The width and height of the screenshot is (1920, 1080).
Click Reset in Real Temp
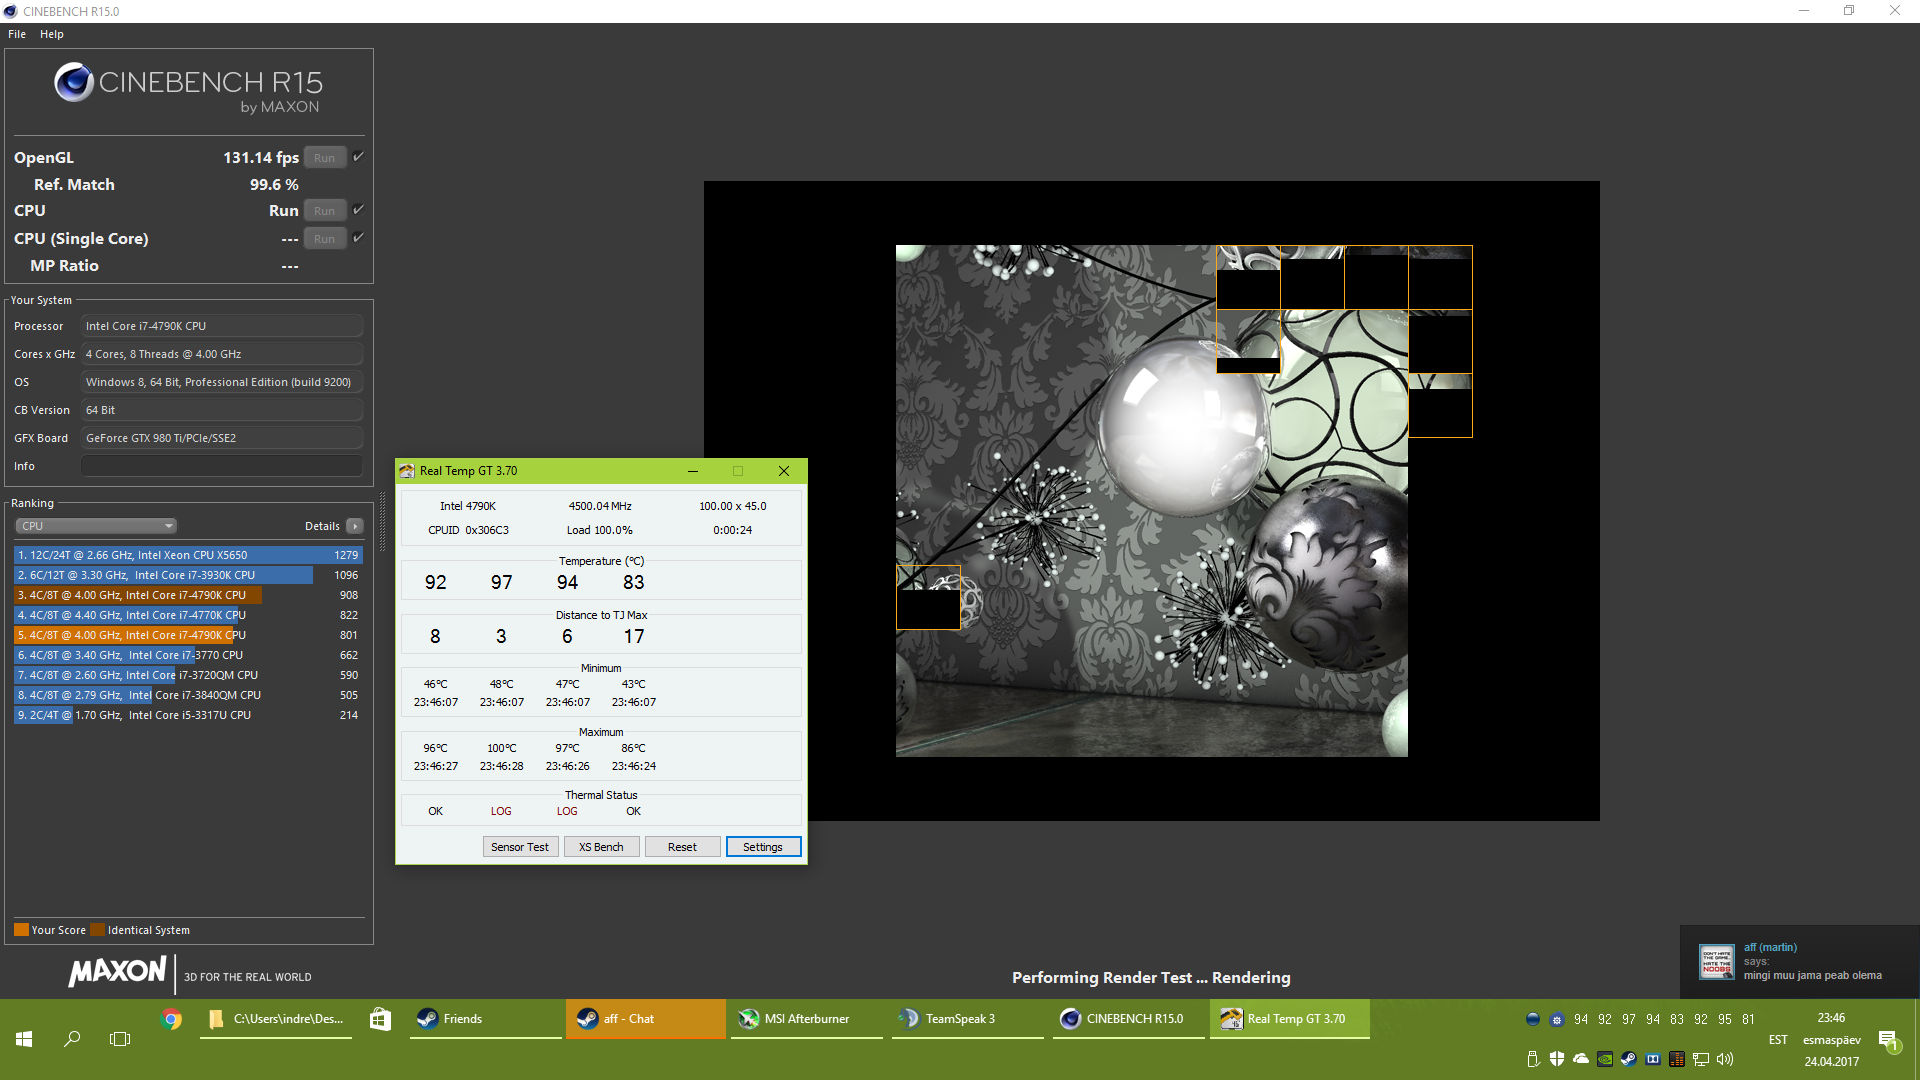coord(683,847)
